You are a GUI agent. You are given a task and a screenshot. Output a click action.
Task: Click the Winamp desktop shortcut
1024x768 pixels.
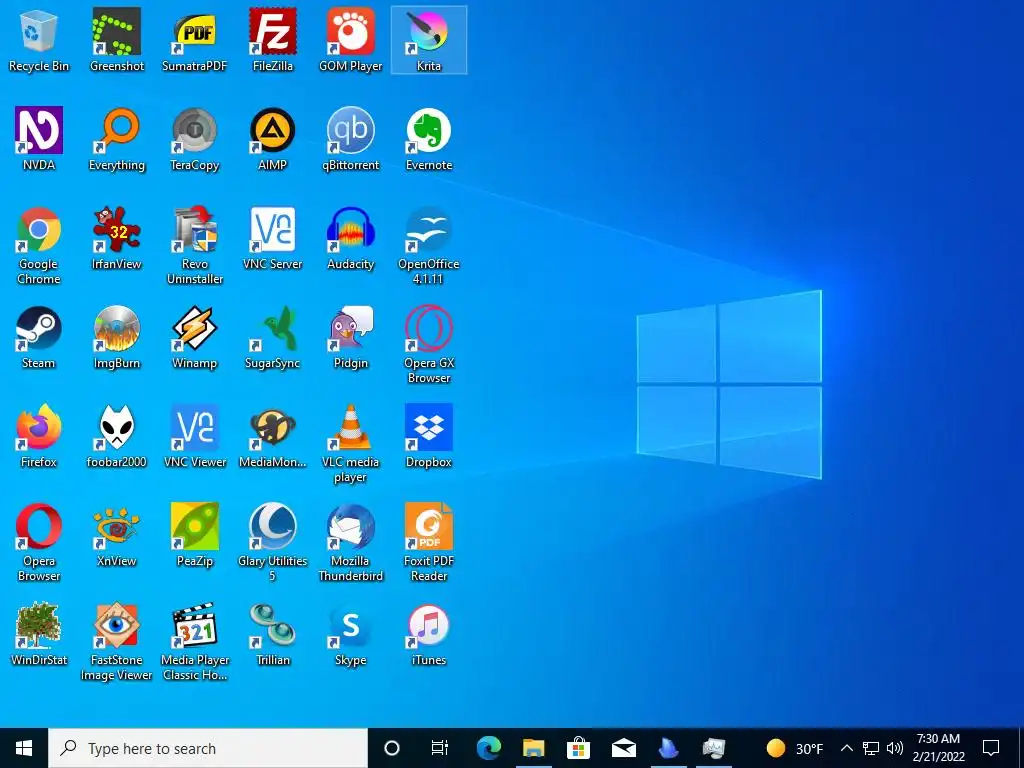tap(195, 338)
